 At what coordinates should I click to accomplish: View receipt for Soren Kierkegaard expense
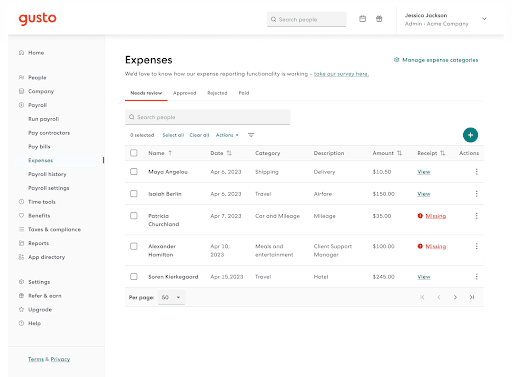click(x=424, y=277)
